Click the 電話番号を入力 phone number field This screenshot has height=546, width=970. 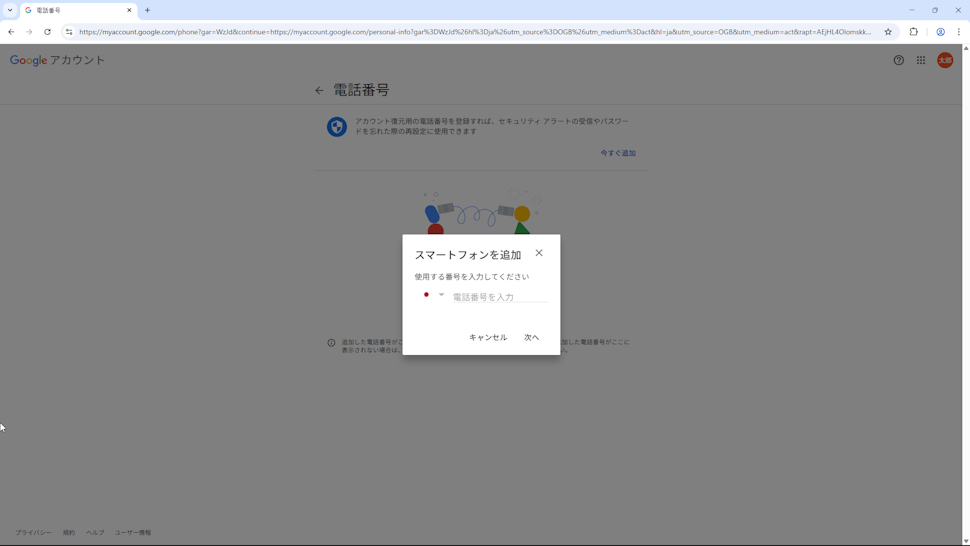[x=499, y=297]
